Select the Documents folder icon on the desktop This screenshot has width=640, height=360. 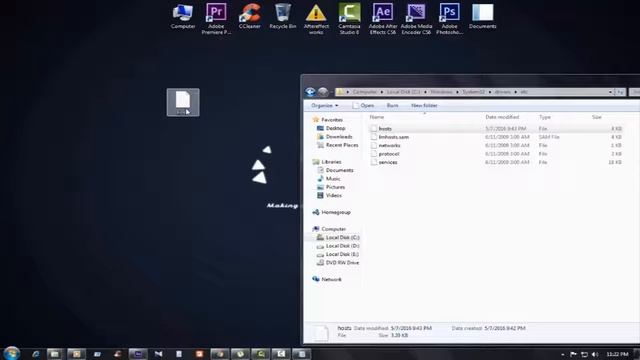pos(482,16)
